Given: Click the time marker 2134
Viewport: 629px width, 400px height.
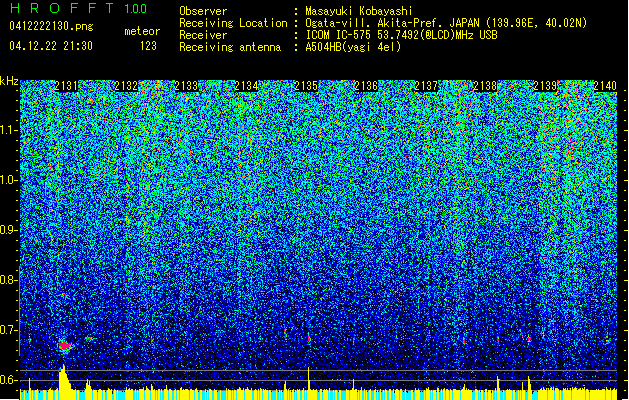Looking at the screenshot, I should [246, 86].
